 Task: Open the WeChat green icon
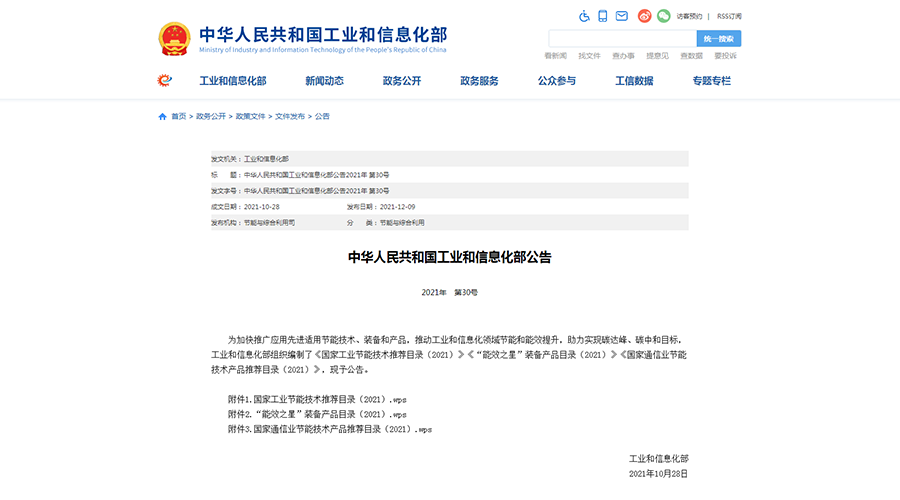(x=663, y=16)
